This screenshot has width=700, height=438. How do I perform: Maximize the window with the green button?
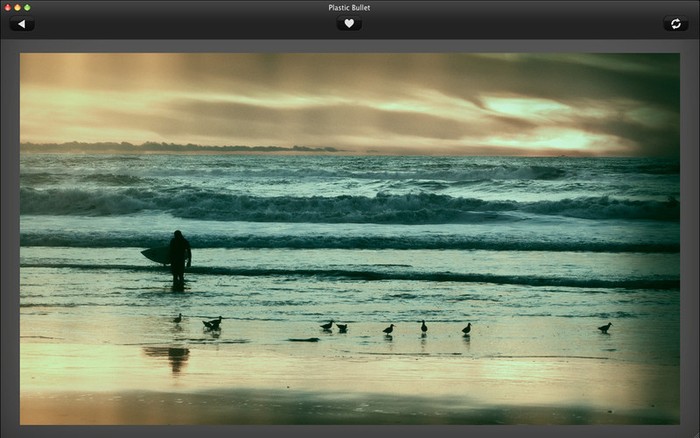pyautogui.click(x=27, y=8)
